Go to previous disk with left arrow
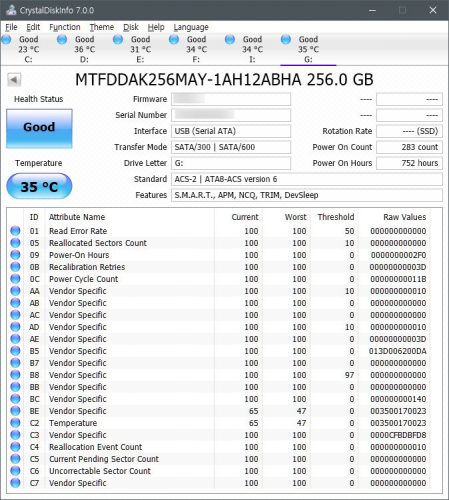449x500 pixels. tap(14, 80)
